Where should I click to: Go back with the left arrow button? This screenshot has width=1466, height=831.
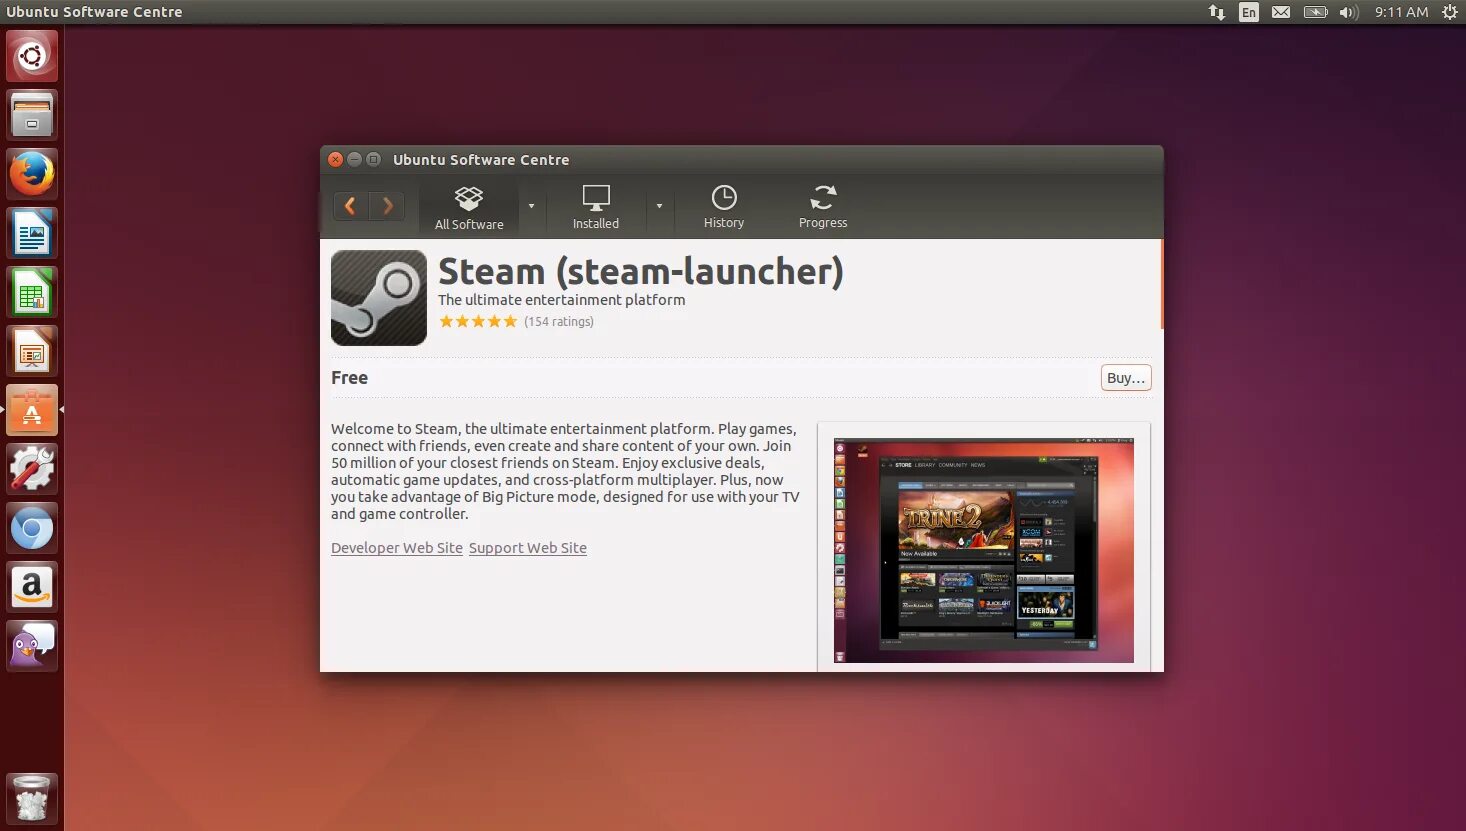[x=350, y=206]
